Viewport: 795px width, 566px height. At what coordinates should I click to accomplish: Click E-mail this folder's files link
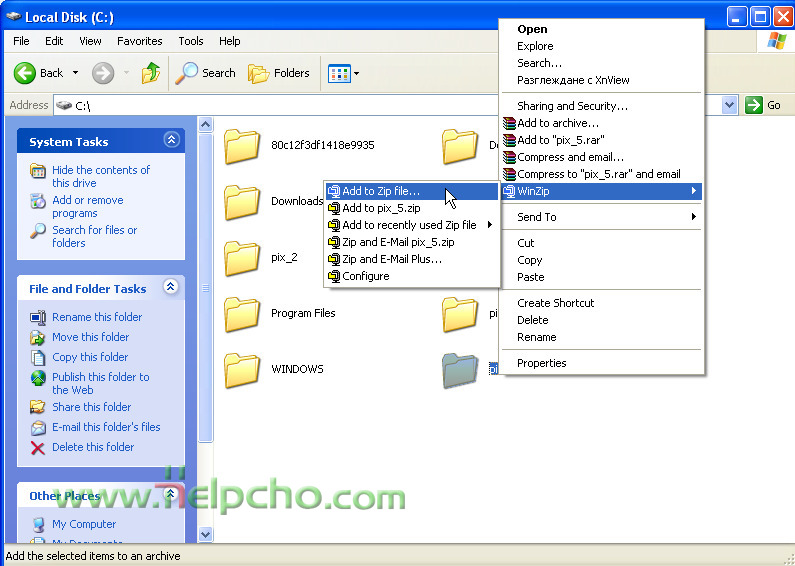106,427
